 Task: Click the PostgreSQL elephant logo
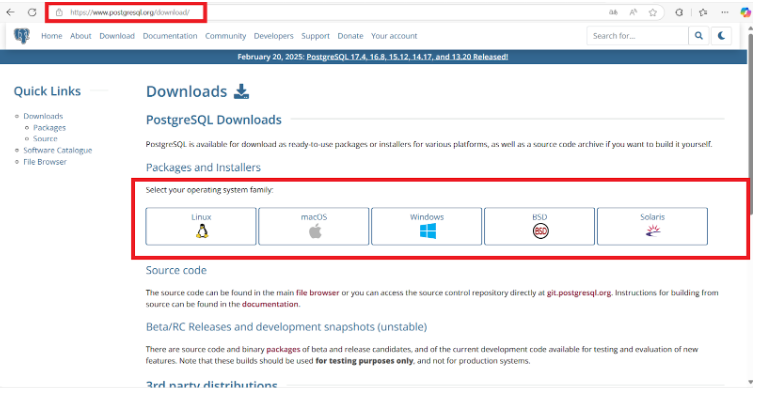(x=22, y=36)
